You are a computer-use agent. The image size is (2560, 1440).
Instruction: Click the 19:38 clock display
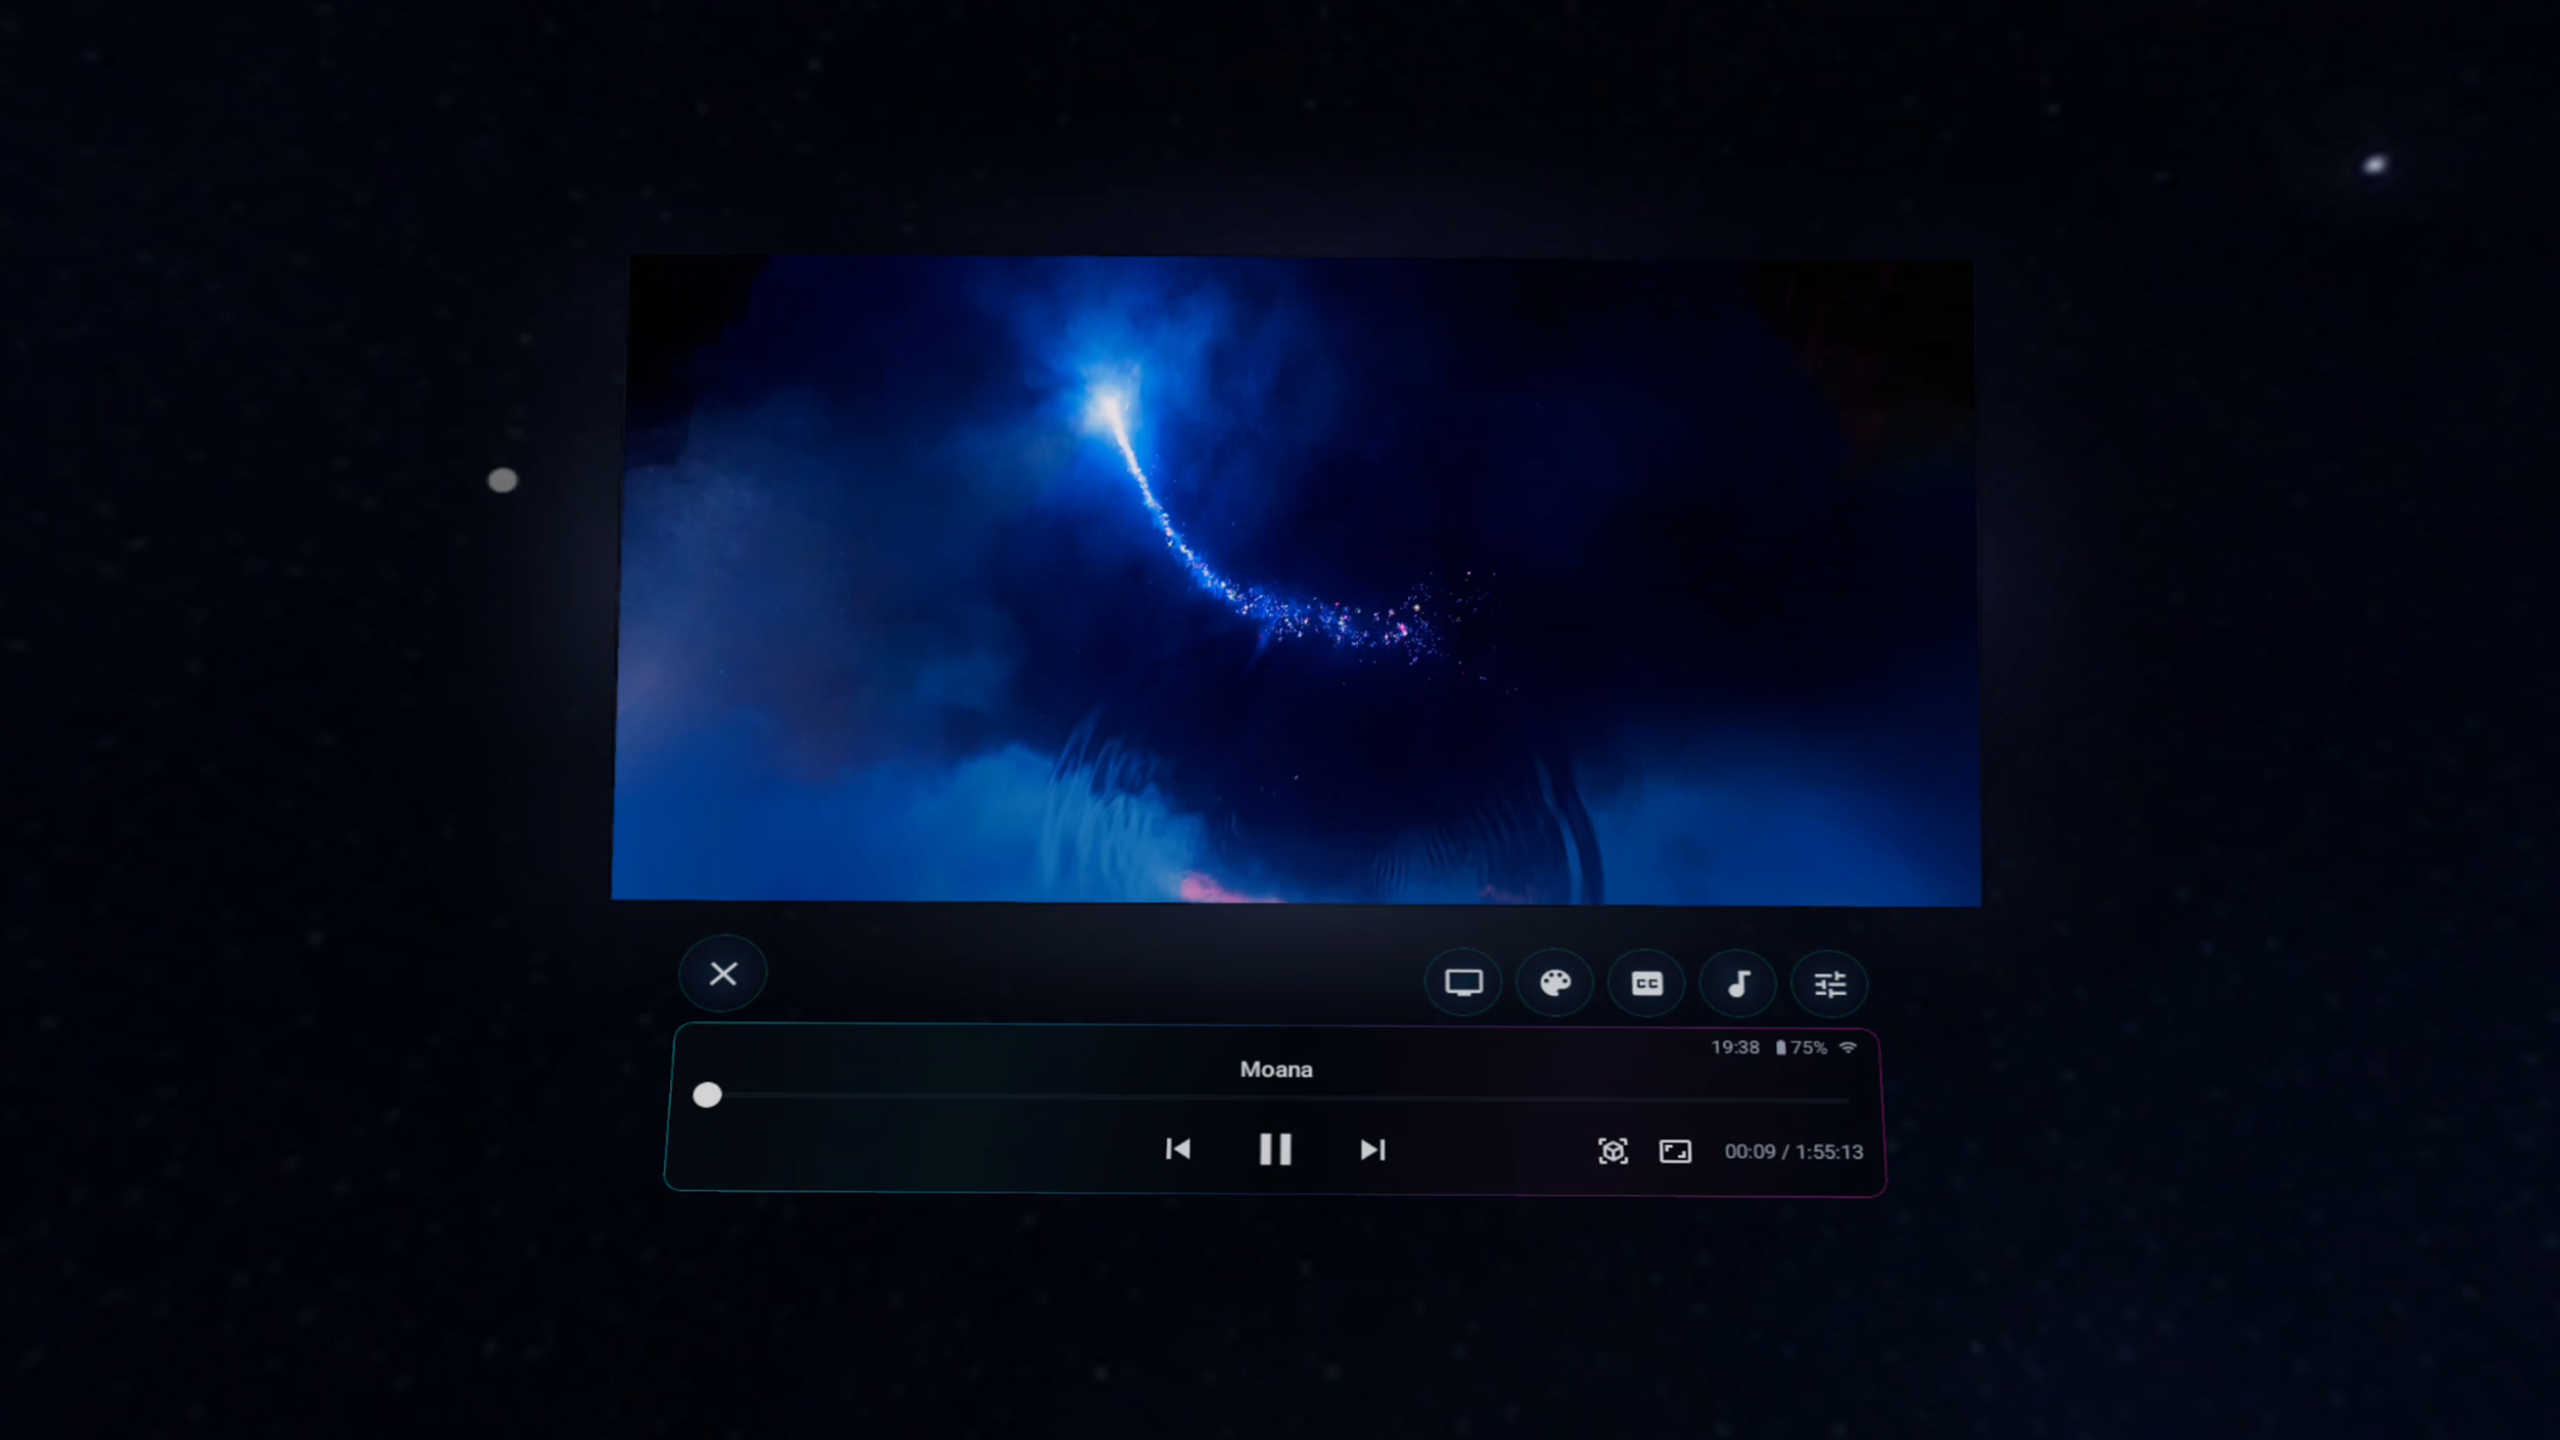[x=1735, y=1047]
